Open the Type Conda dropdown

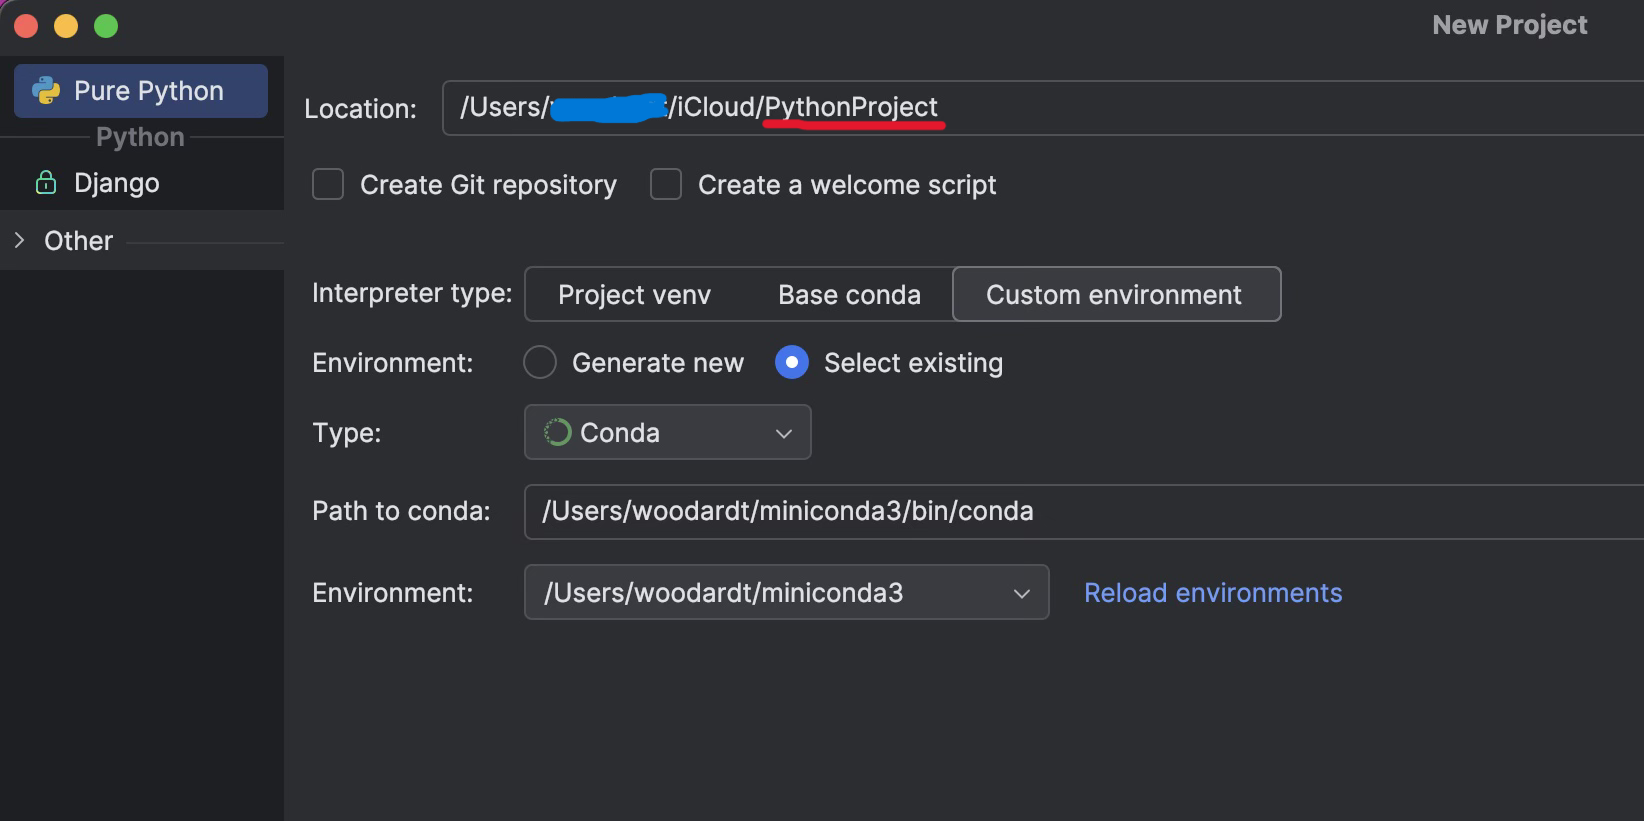click(667, 432)
